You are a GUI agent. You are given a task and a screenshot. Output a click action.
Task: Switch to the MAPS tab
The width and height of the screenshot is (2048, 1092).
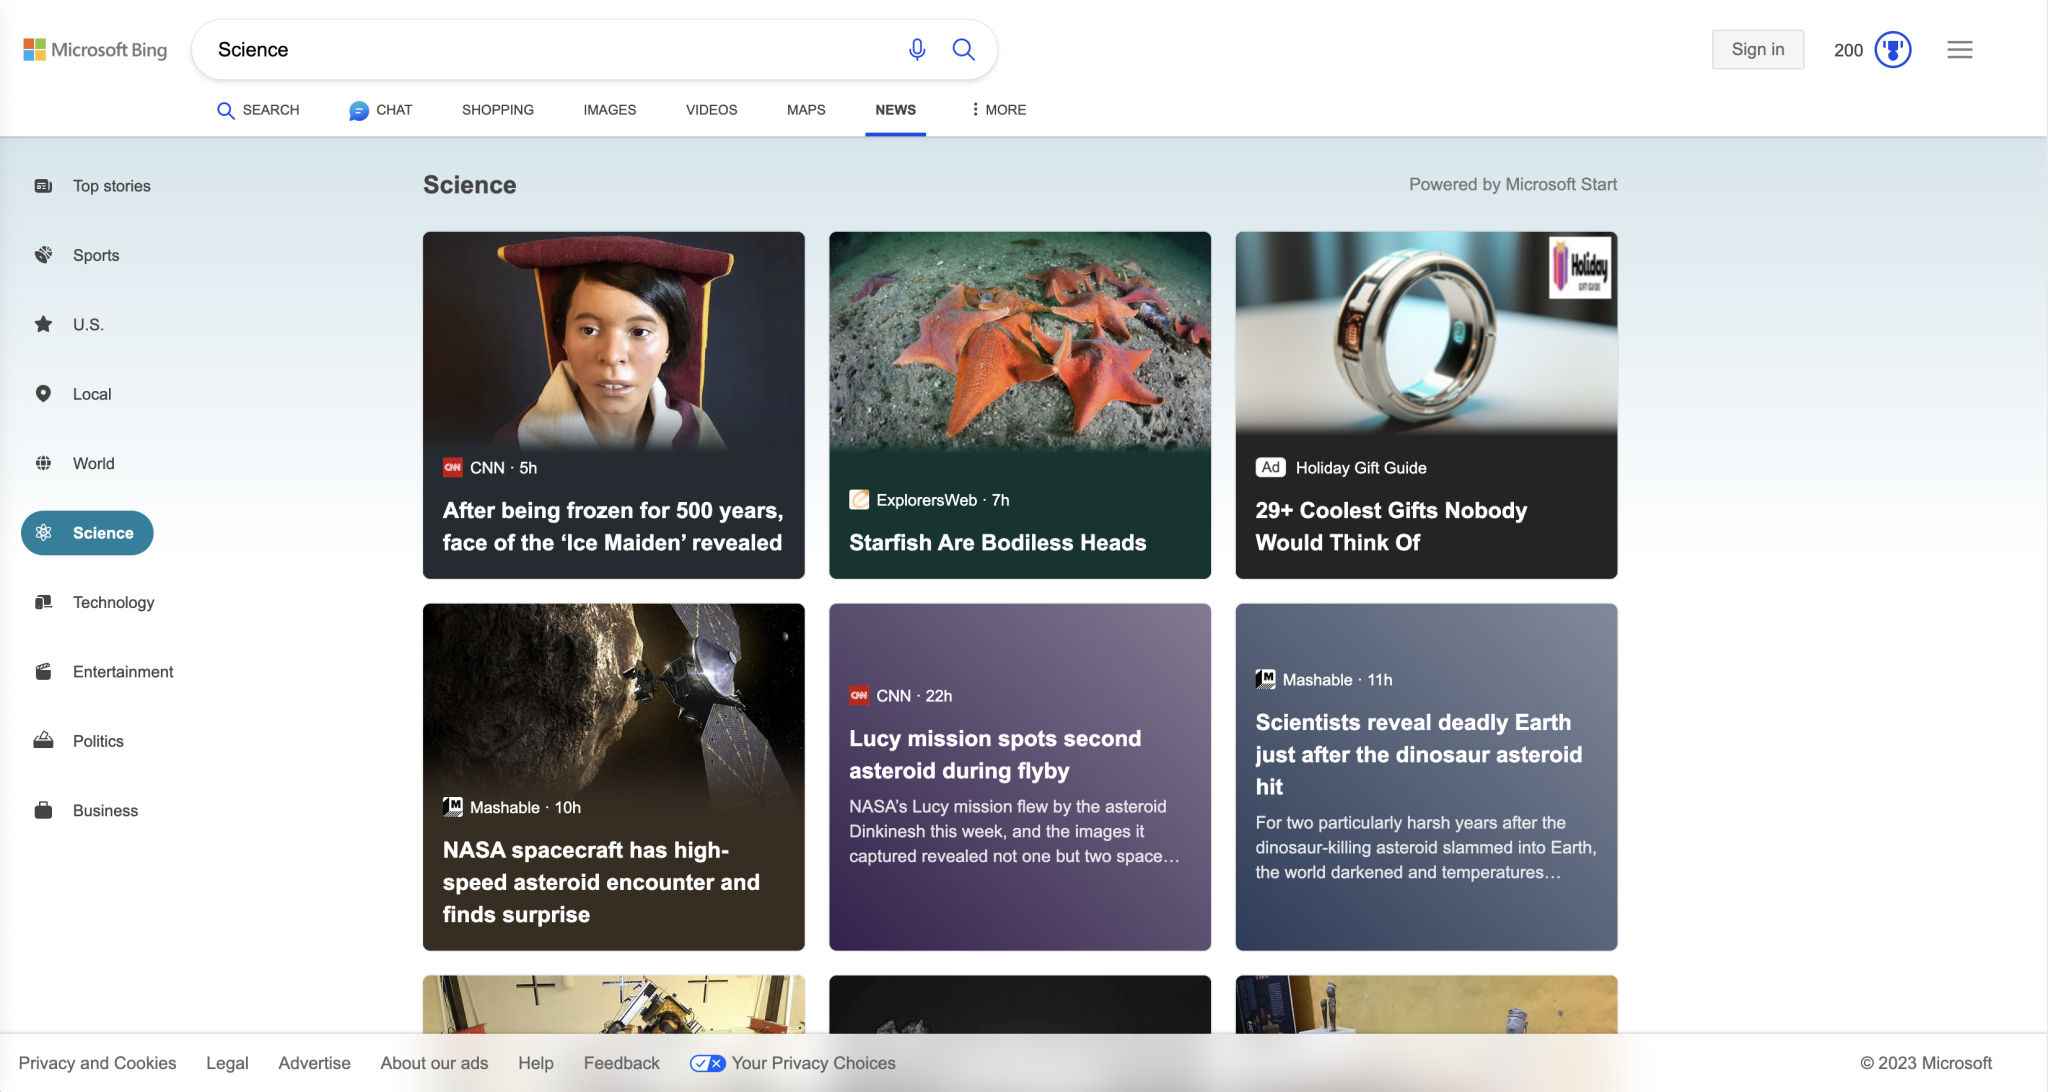tap(805, 110)
